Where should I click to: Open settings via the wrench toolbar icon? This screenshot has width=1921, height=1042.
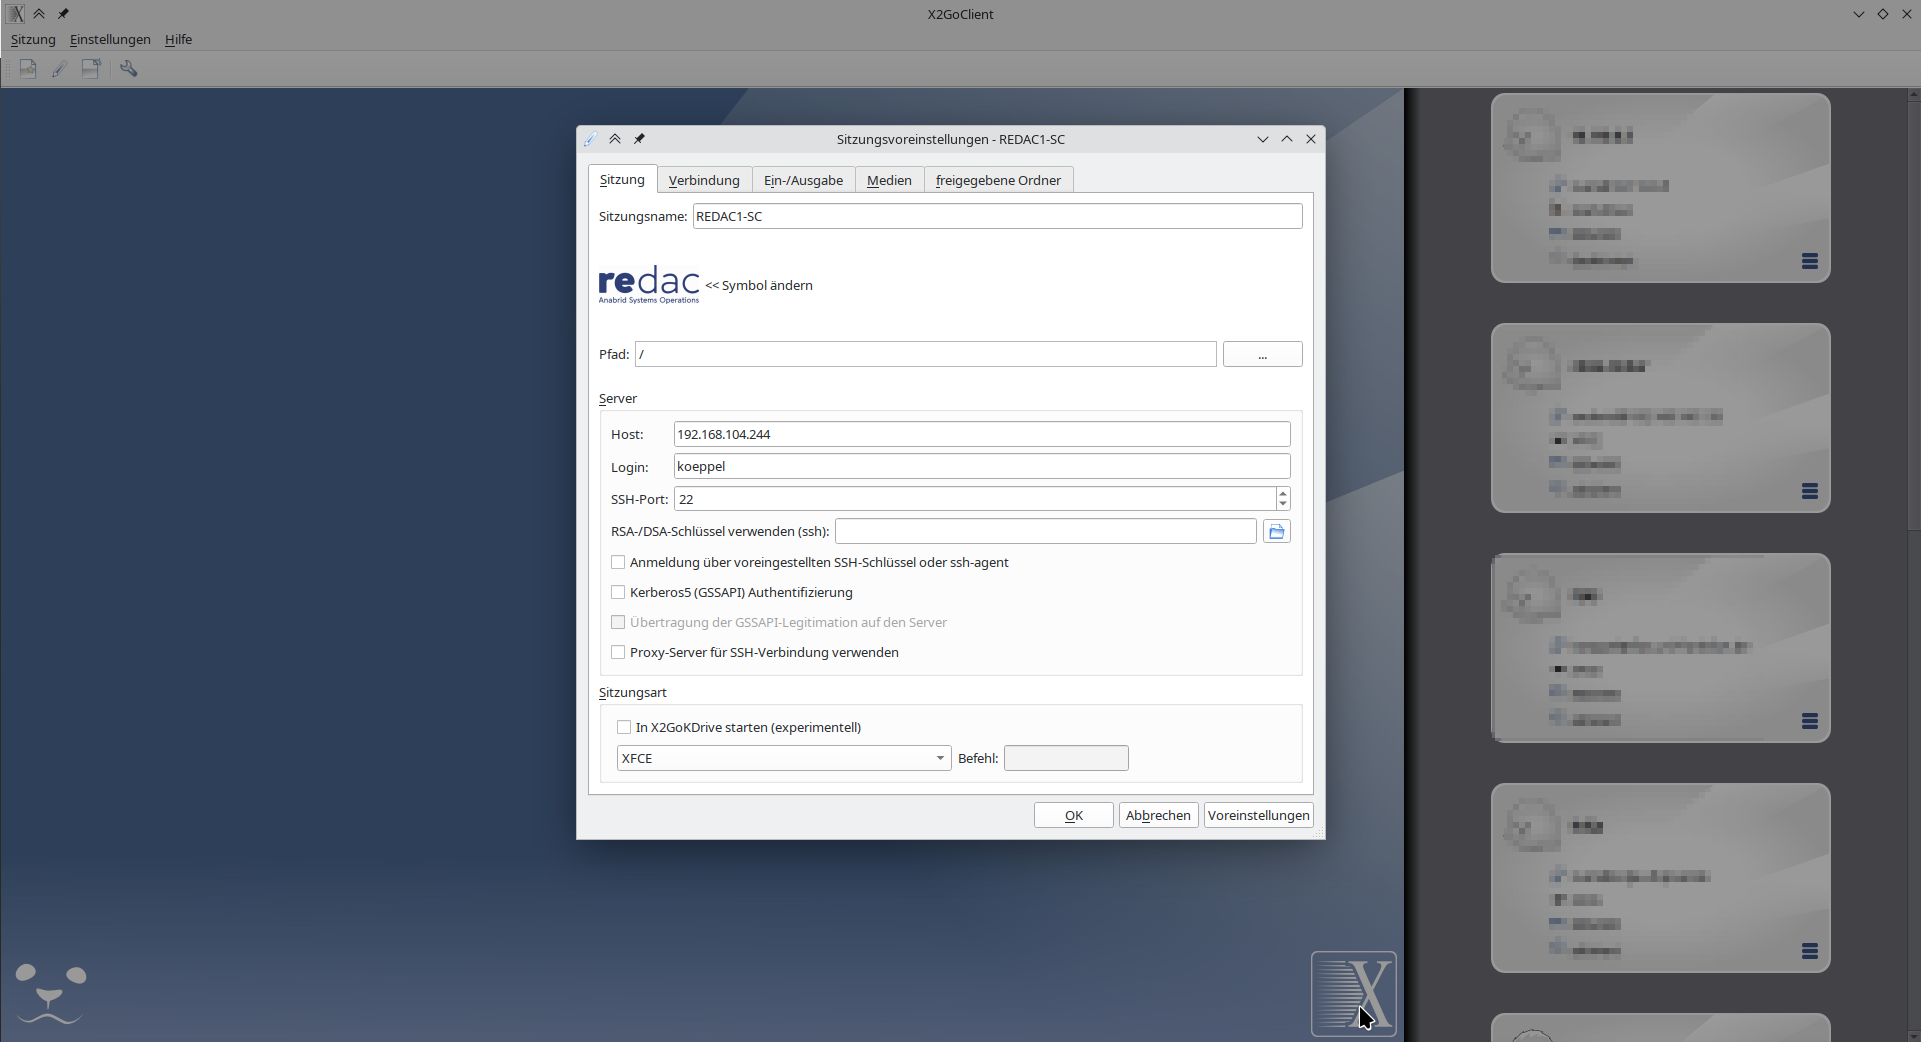click(128, 68)
